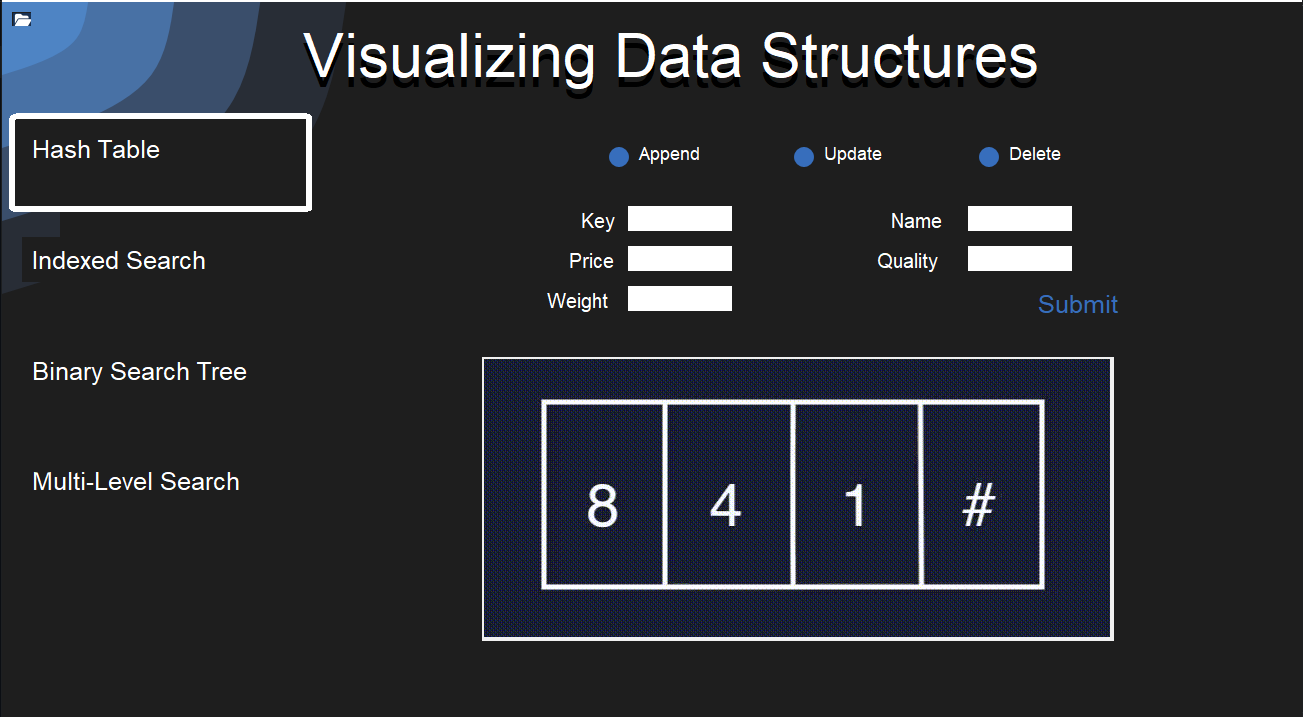Select the Update radio button
This screenshot has width=1303, height=717.
click(803, 156)
